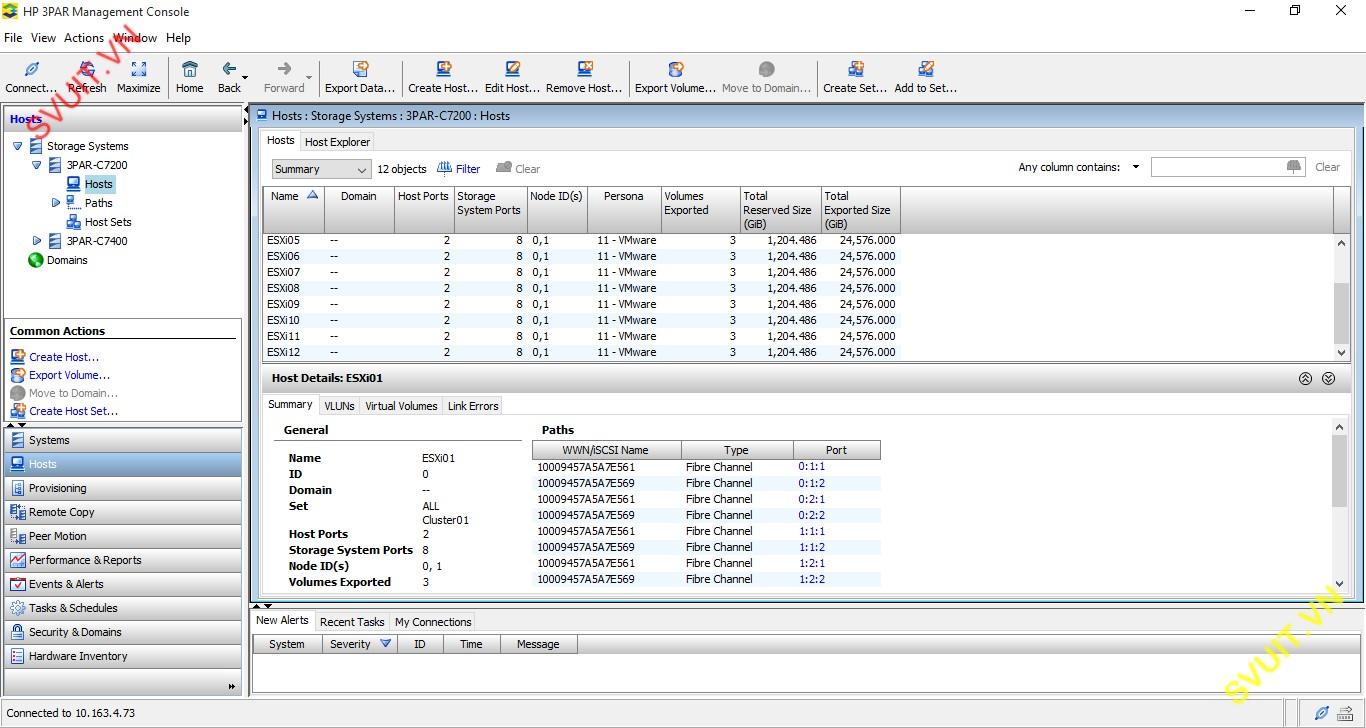Image resolution: width=1366 pixels, height=728 pixels.
Task: Expand host details with down chevron icon
Action: (x=1328, y=379)
